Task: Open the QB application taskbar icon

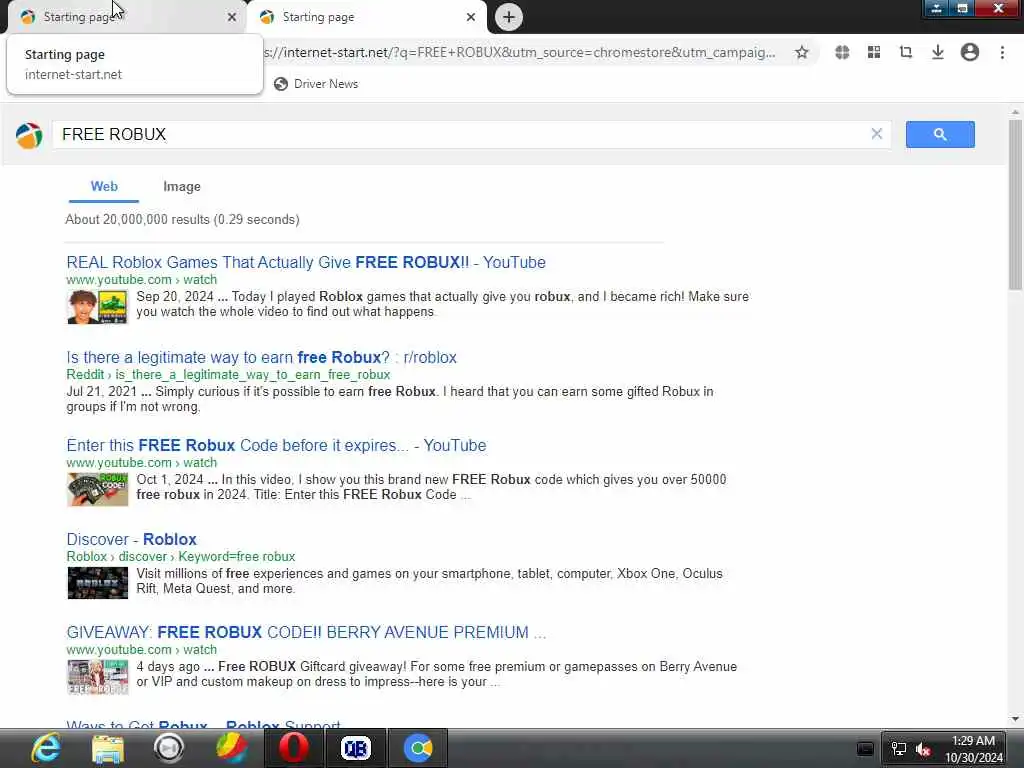Action: [x=356, y=748]
